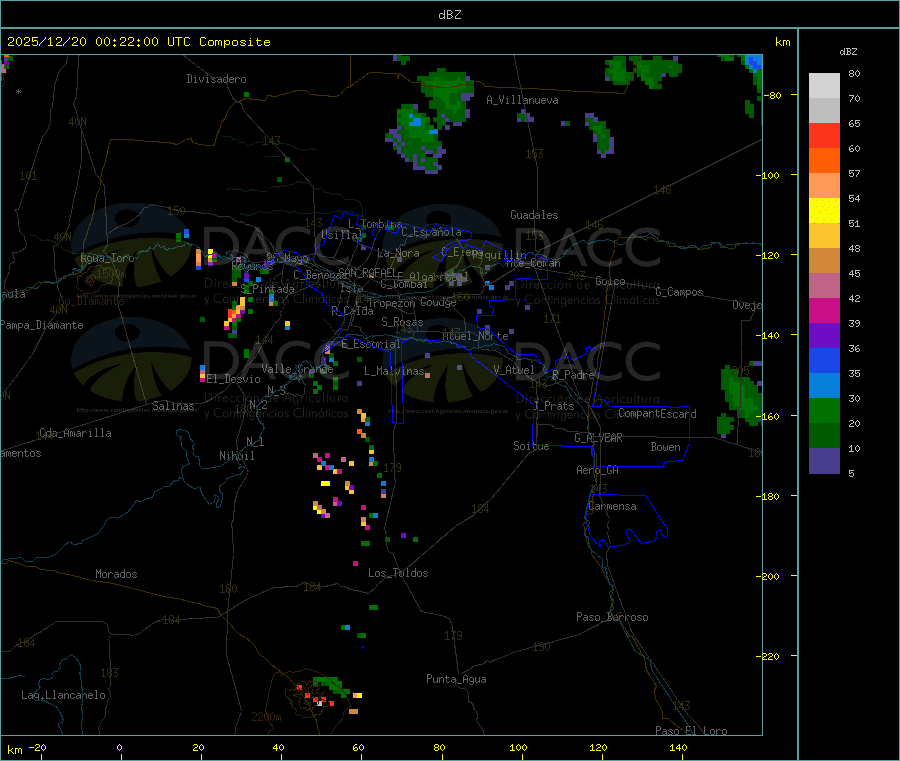900x761 pixels.
Task: Click the A_Villanueva map label
Action: (522, 100)
